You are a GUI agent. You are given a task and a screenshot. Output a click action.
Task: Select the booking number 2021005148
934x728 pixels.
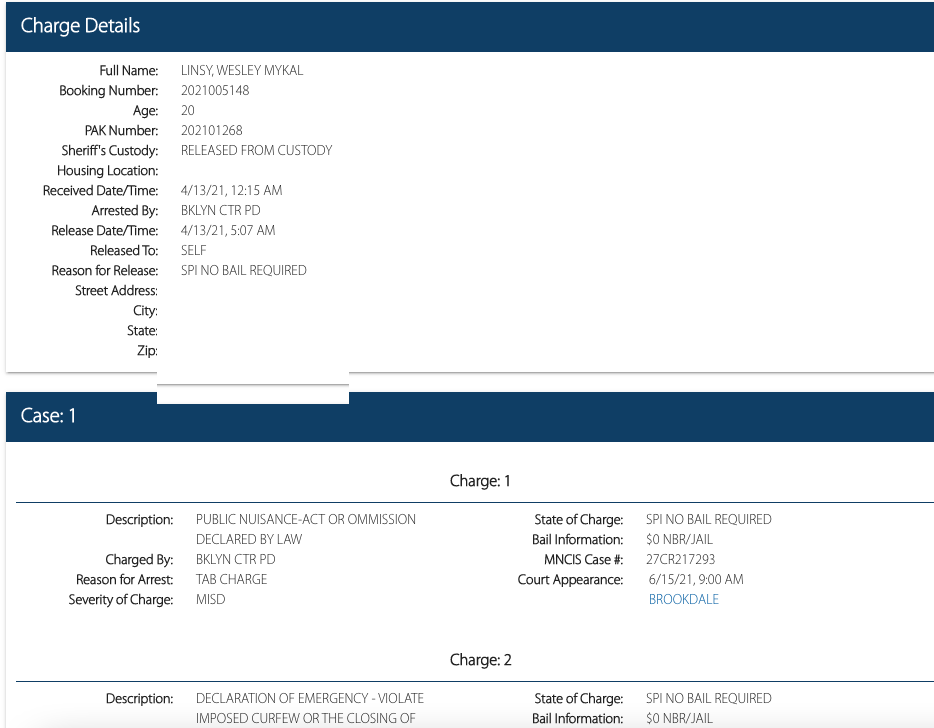(215, 91)
